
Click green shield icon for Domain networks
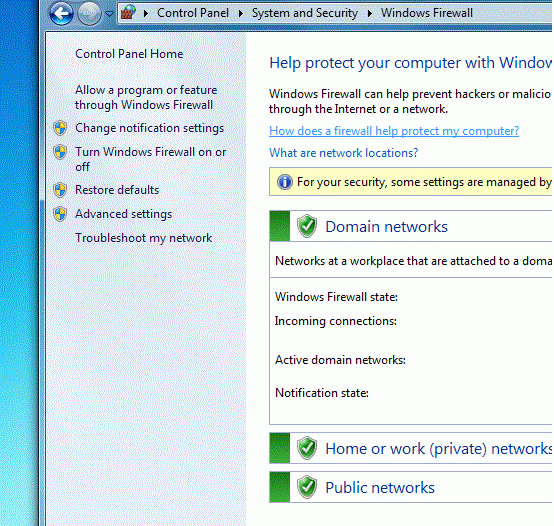[307, 226]
